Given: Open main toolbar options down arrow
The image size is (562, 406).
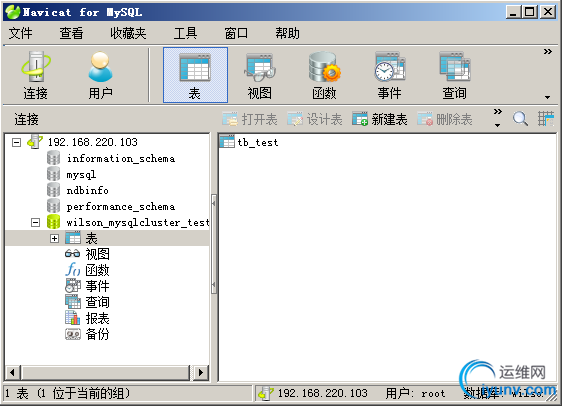Looking at the screenshot, I should (547, 97).
